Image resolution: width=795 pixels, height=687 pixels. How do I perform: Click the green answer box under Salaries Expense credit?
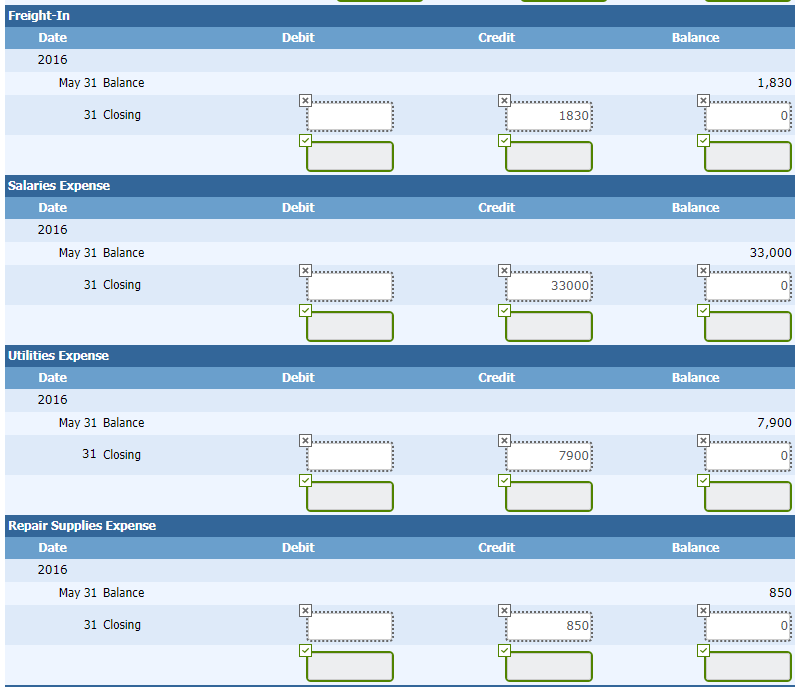pos(549,326)
